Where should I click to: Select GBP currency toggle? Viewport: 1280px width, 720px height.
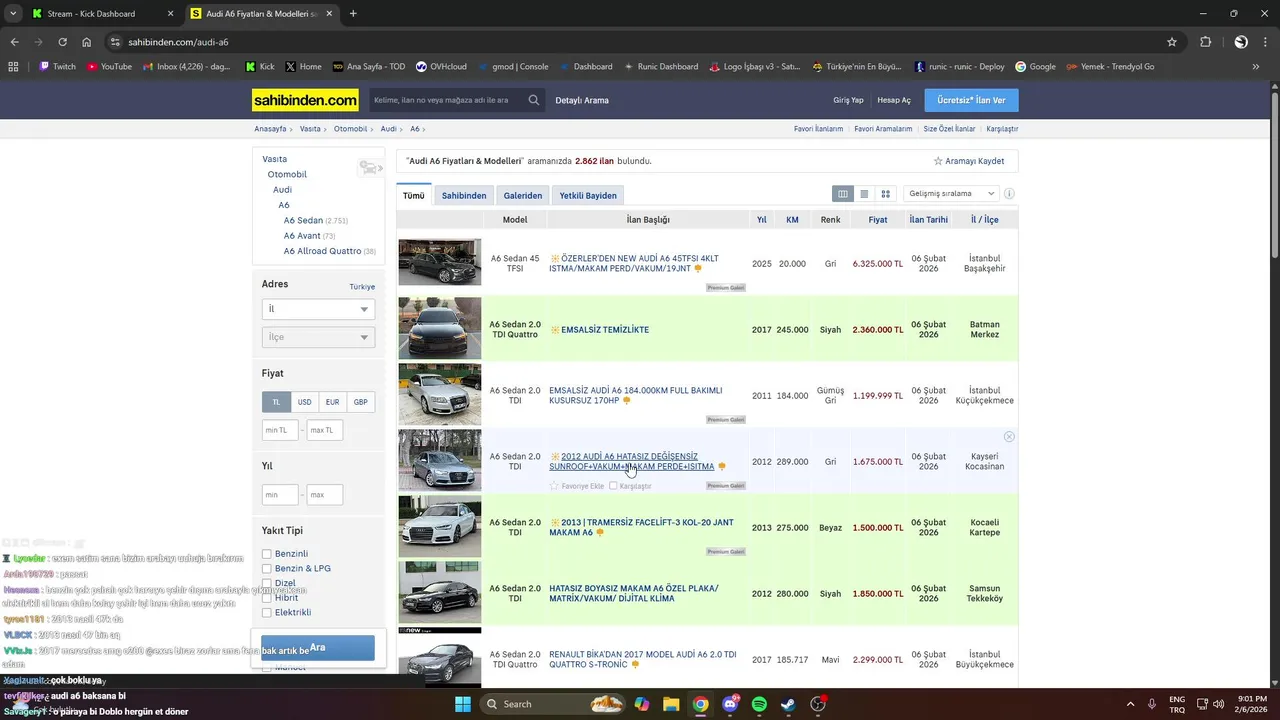tap(360, 402)
